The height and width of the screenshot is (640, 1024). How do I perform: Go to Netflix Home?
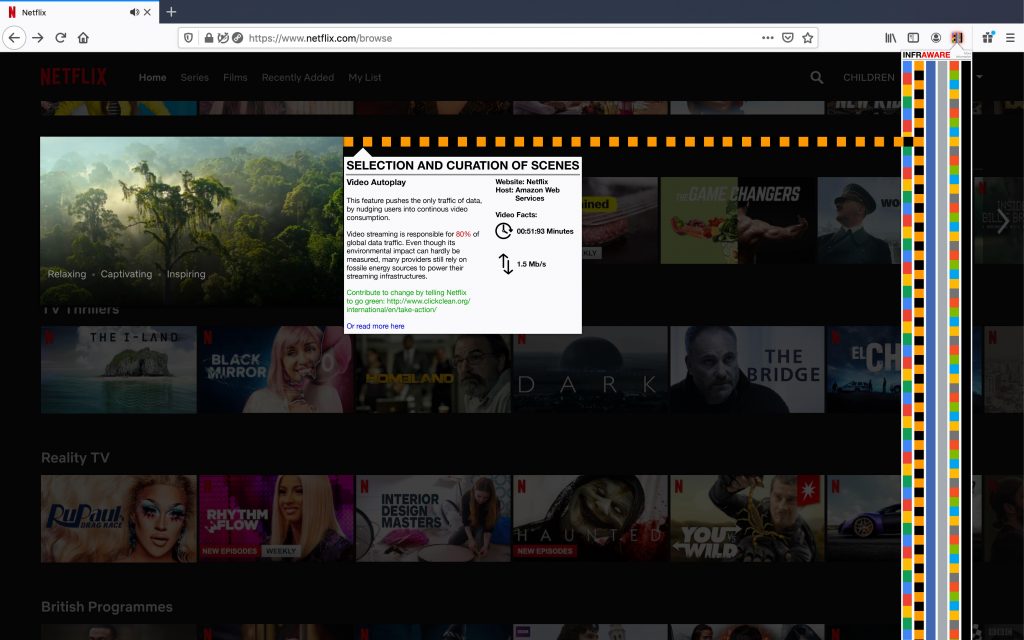coord(152,77)
